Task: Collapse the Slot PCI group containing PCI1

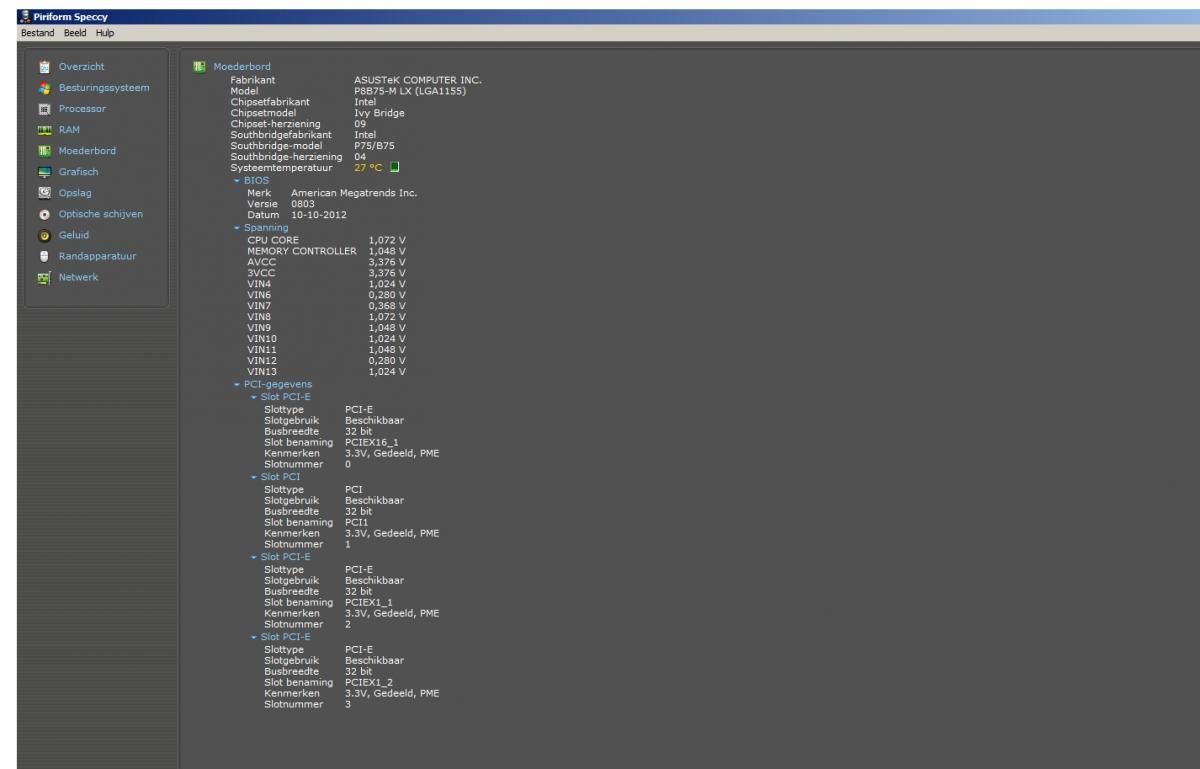Action: pyautogui.click(x=254, y=477)
